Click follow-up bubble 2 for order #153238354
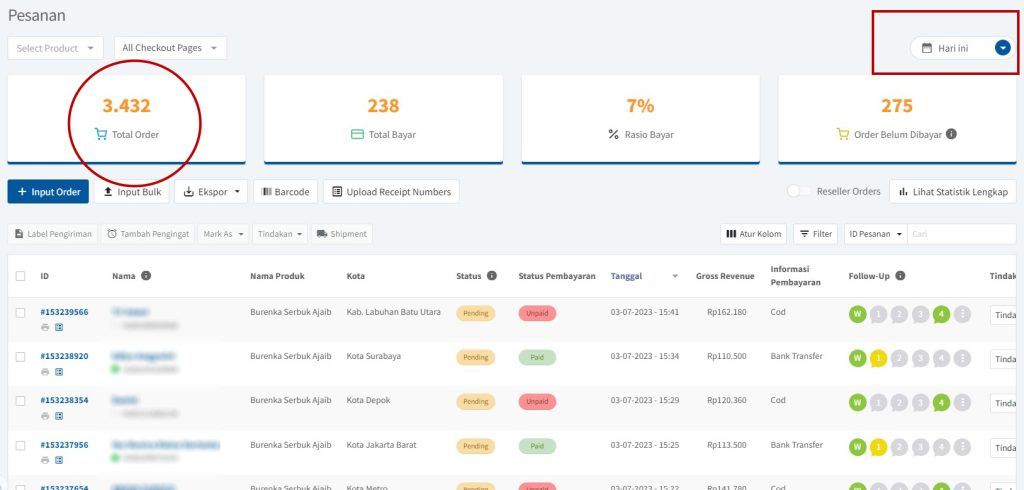 pyautogui.click(x=899, y=403)
